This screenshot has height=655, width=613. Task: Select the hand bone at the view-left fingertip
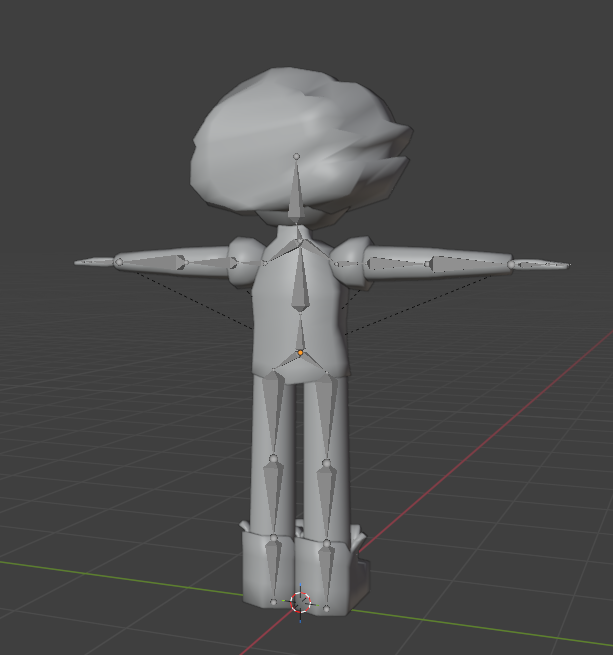(95, 262)
